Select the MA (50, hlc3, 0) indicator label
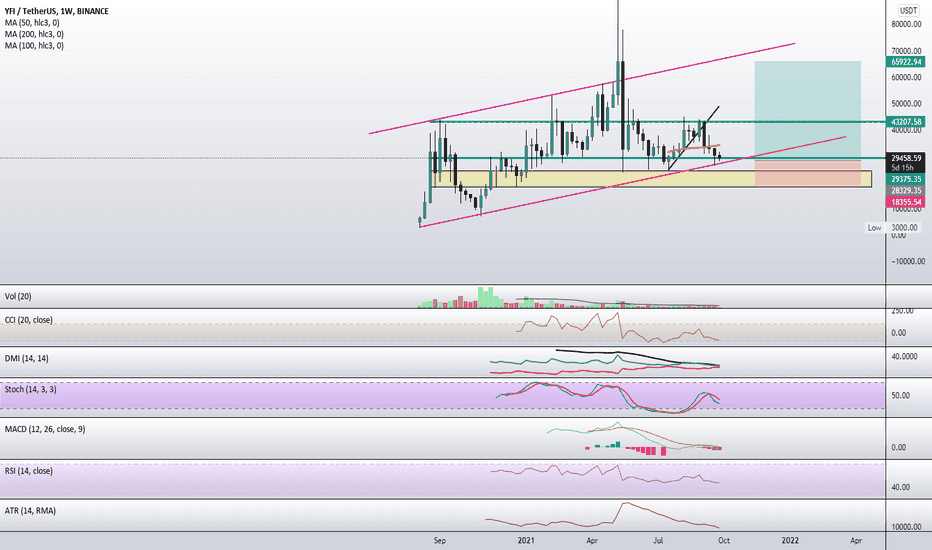 33,23
